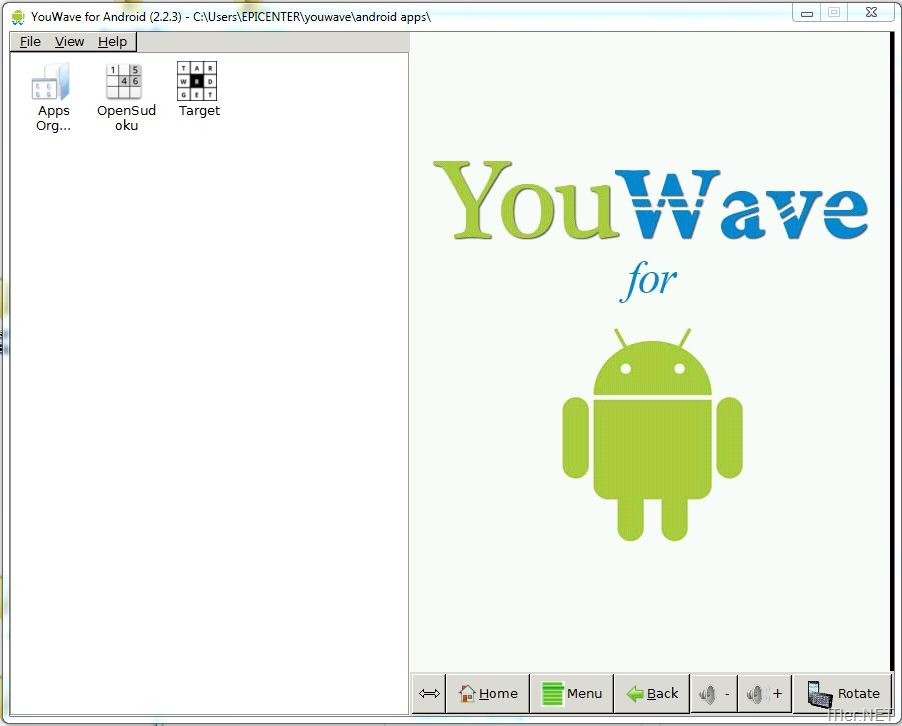Click the YouWave splash screen logo
The width and height of the screenshot is (902, 726).
650,201
